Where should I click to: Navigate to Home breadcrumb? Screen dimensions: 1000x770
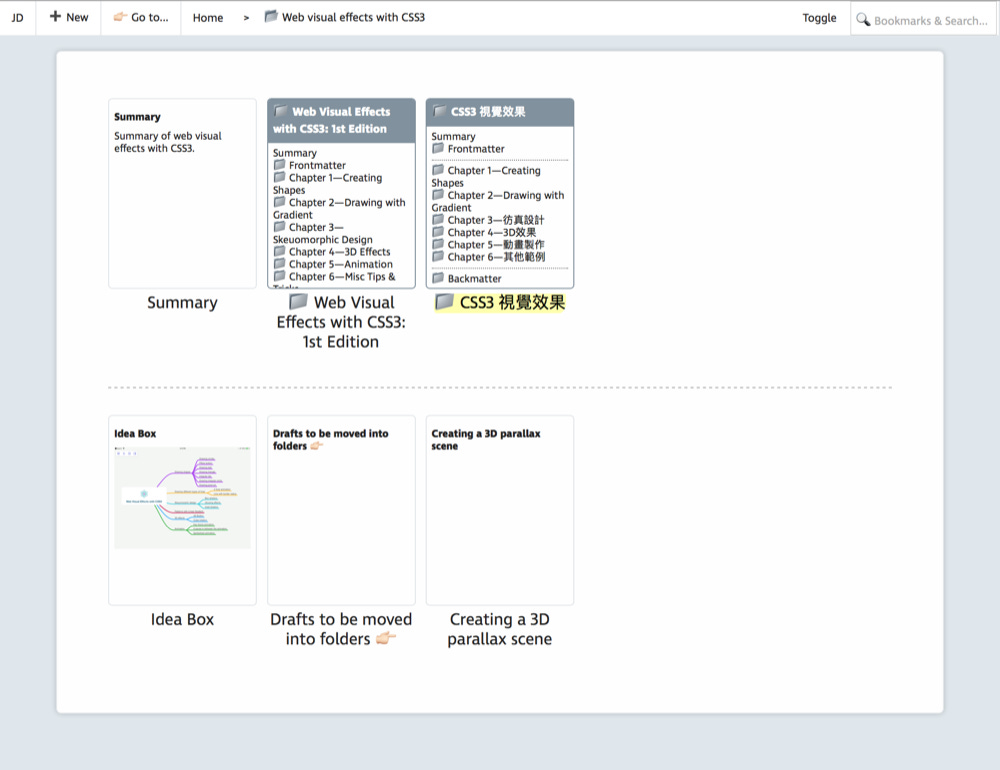[x=208, y=17]
